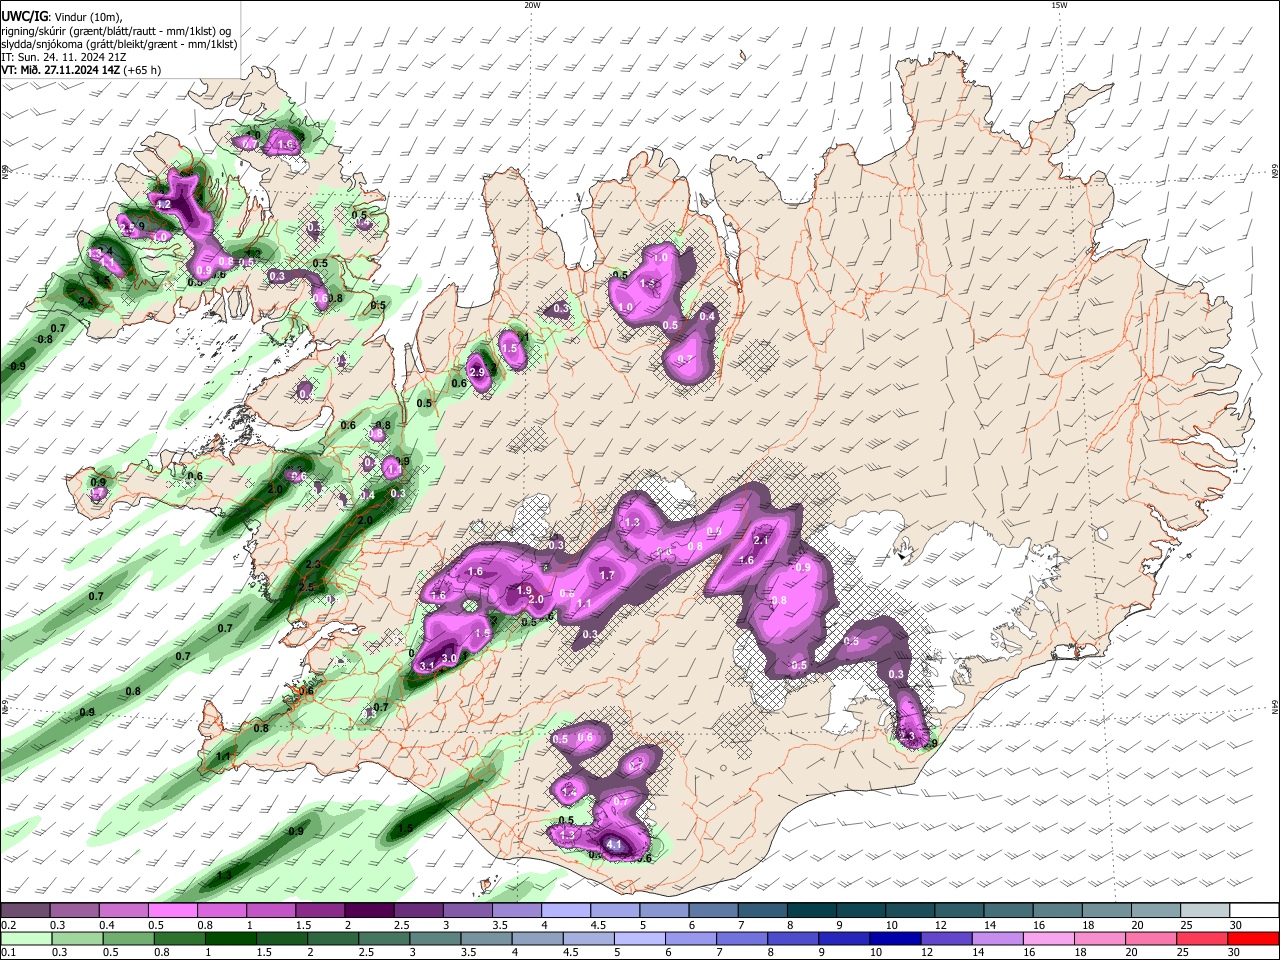
Task: Select the '2.1' value in the central highlands
Action: [x=760, y=540]
